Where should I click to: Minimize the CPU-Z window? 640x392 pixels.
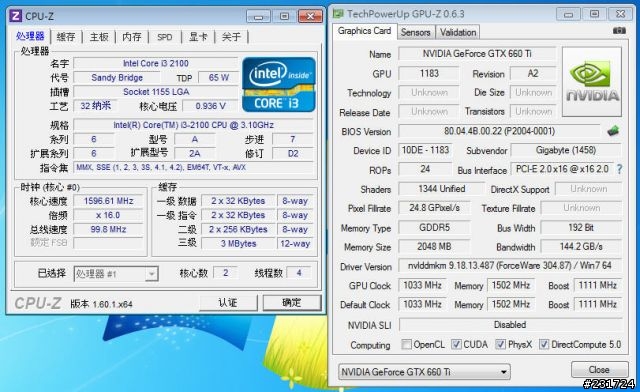point(258,16)
